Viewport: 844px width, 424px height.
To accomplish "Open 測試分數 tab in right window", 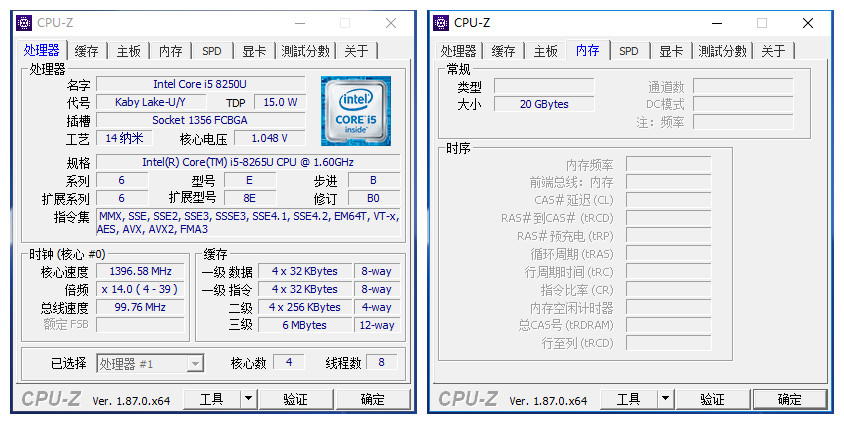I will click(722, 51).
